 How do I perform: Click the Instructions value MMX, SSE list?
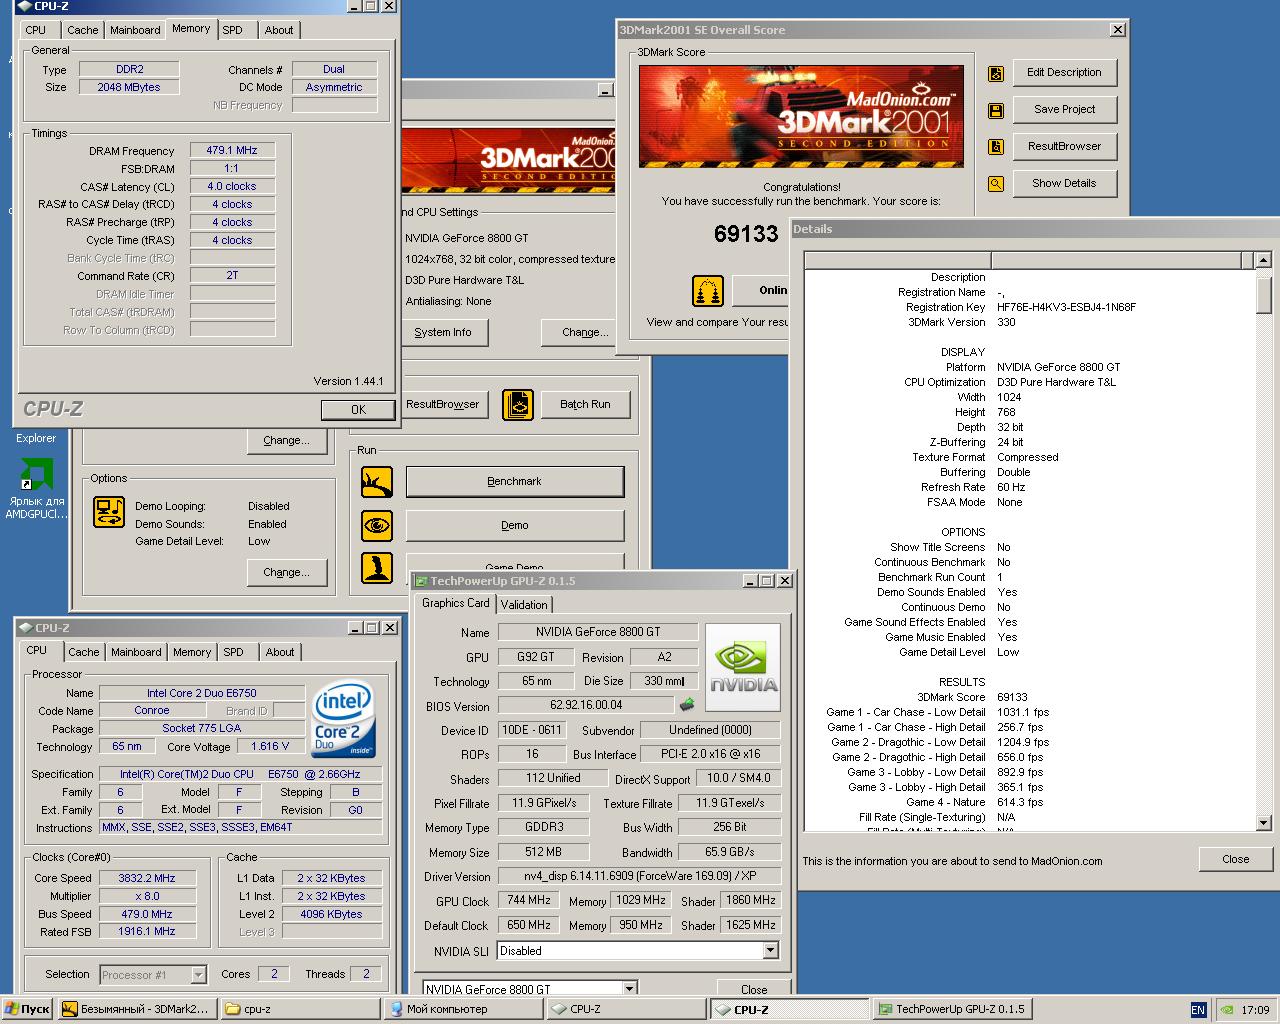pyautogui.click(x=240, y=828)
